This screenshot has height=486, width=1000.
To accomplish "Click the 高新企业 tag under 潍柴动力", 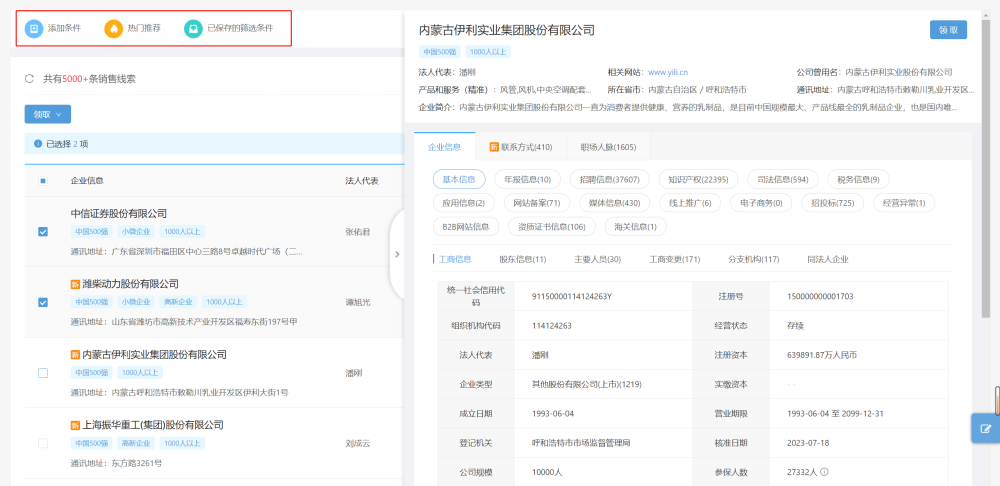I will point(178,302).
